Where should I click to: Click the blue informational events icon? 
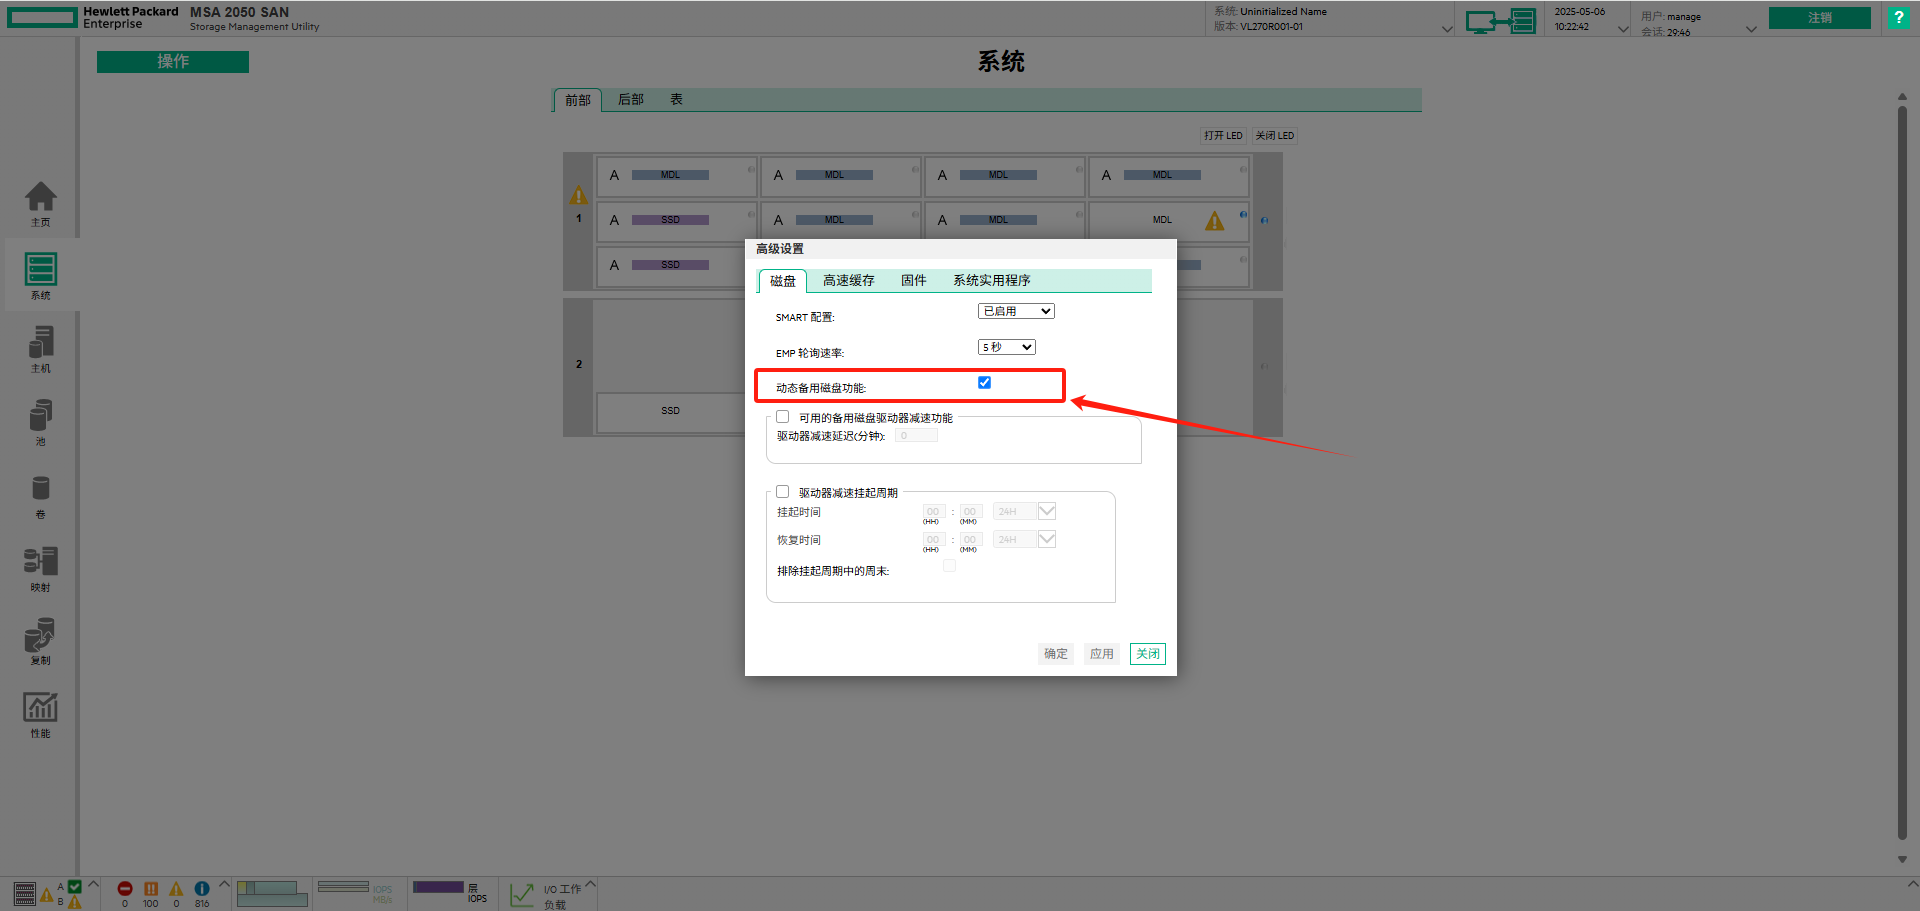pyautogui.click(x=202, y=889)
